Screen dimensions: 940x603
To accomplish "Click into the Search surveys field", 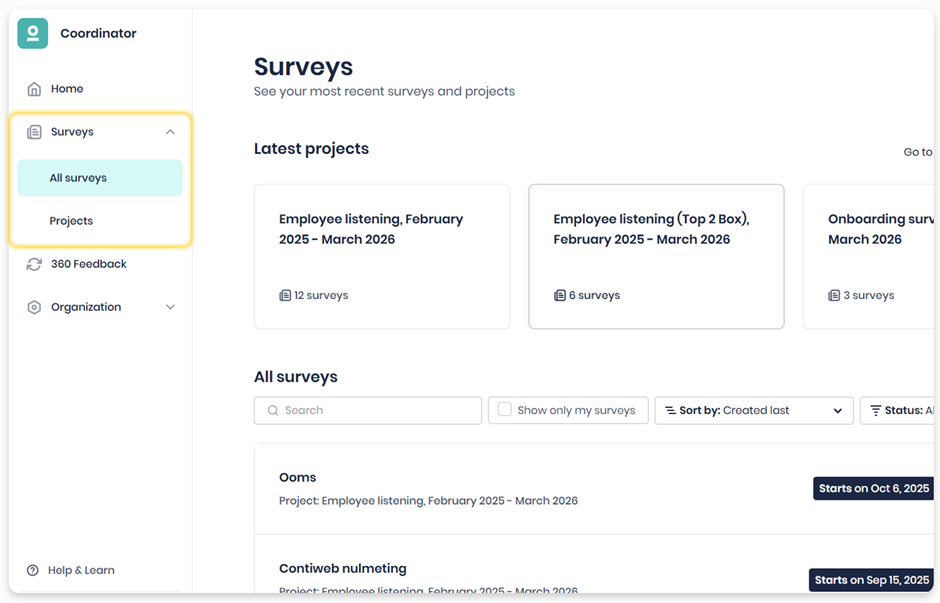I will click(367, 411).
